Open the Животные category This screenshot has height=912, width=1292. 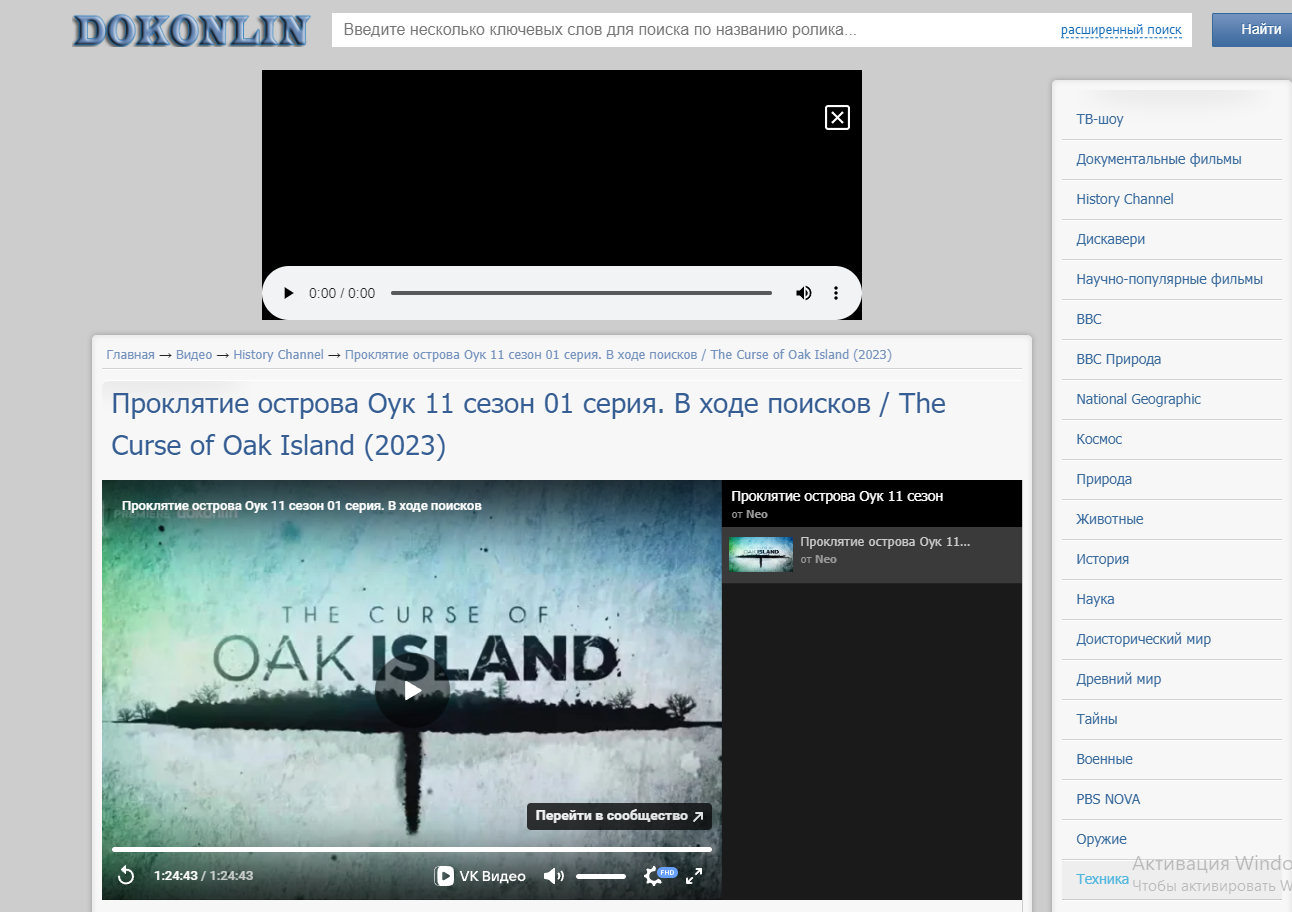coord(1110,519)
